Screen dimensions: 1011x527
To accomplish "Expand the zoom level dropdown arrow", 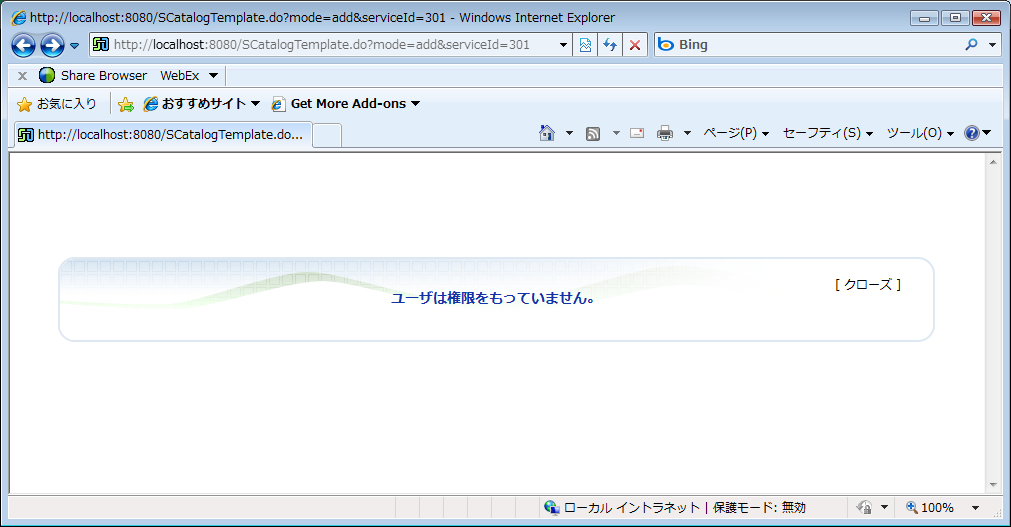I will click(x=976, y=508).
